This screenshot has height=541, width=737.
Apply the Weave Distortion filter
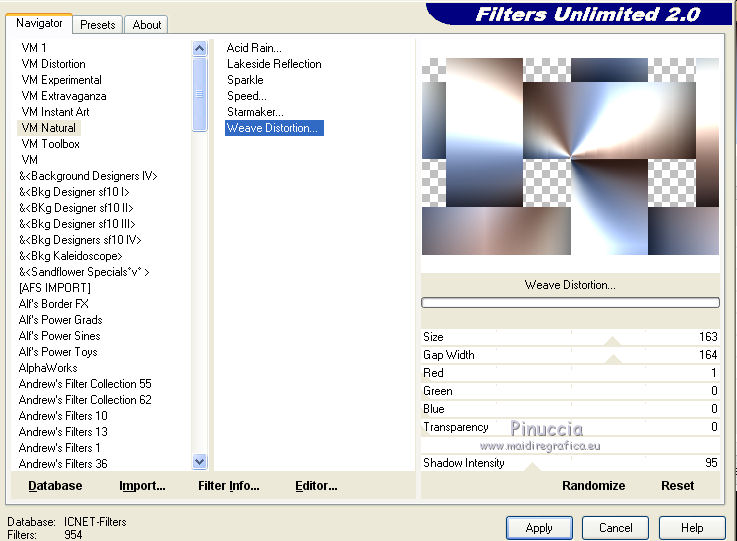point(539,528)
